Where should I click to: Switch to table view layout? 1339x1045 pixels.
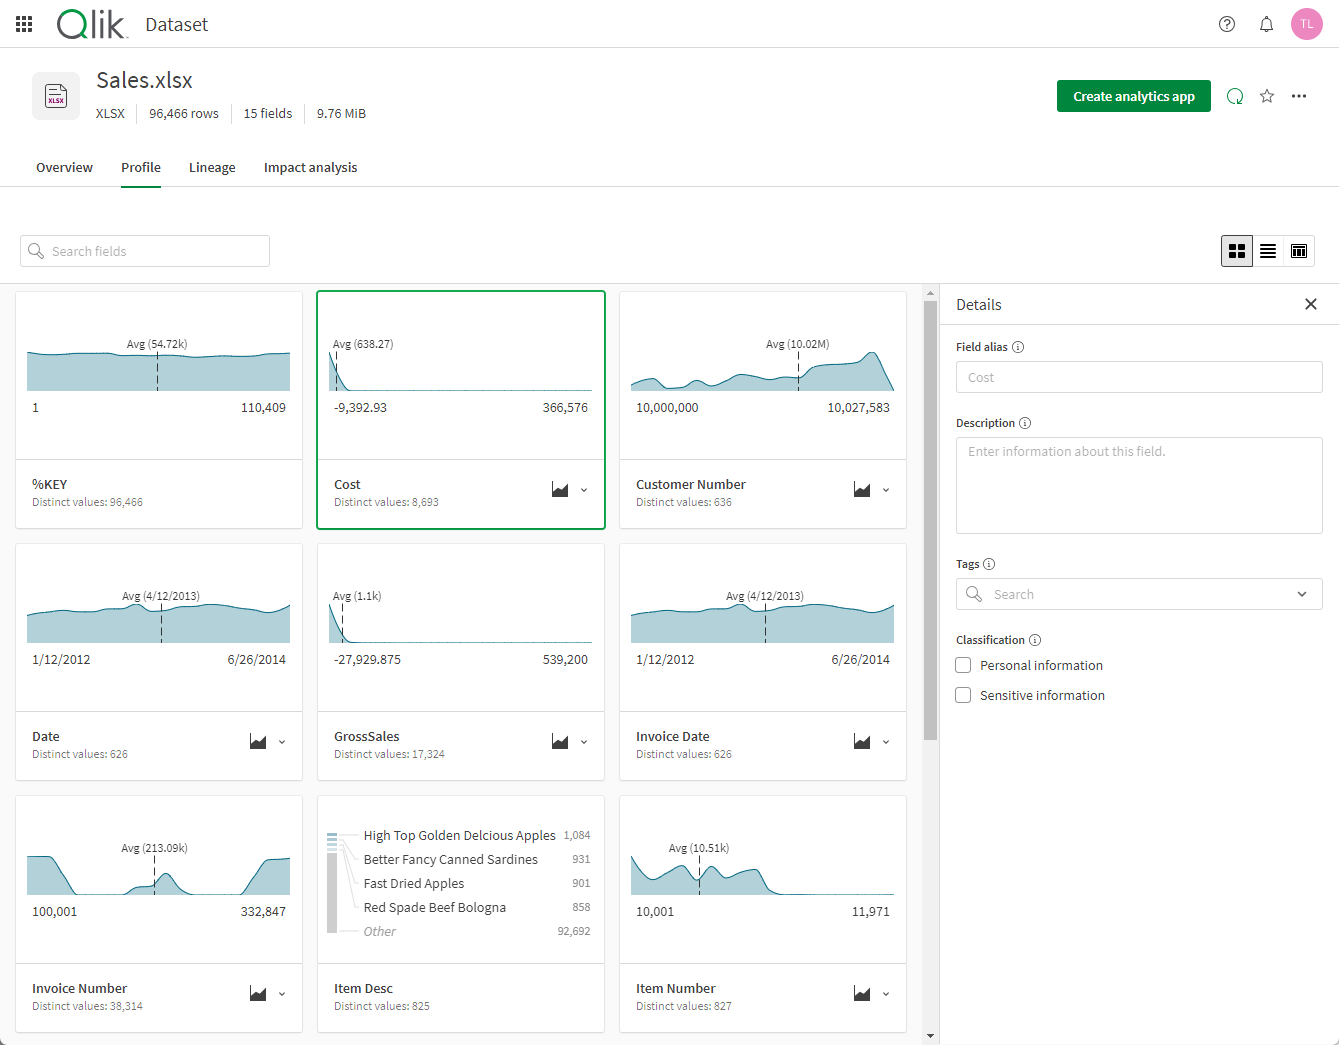[x=1299, y=251]
